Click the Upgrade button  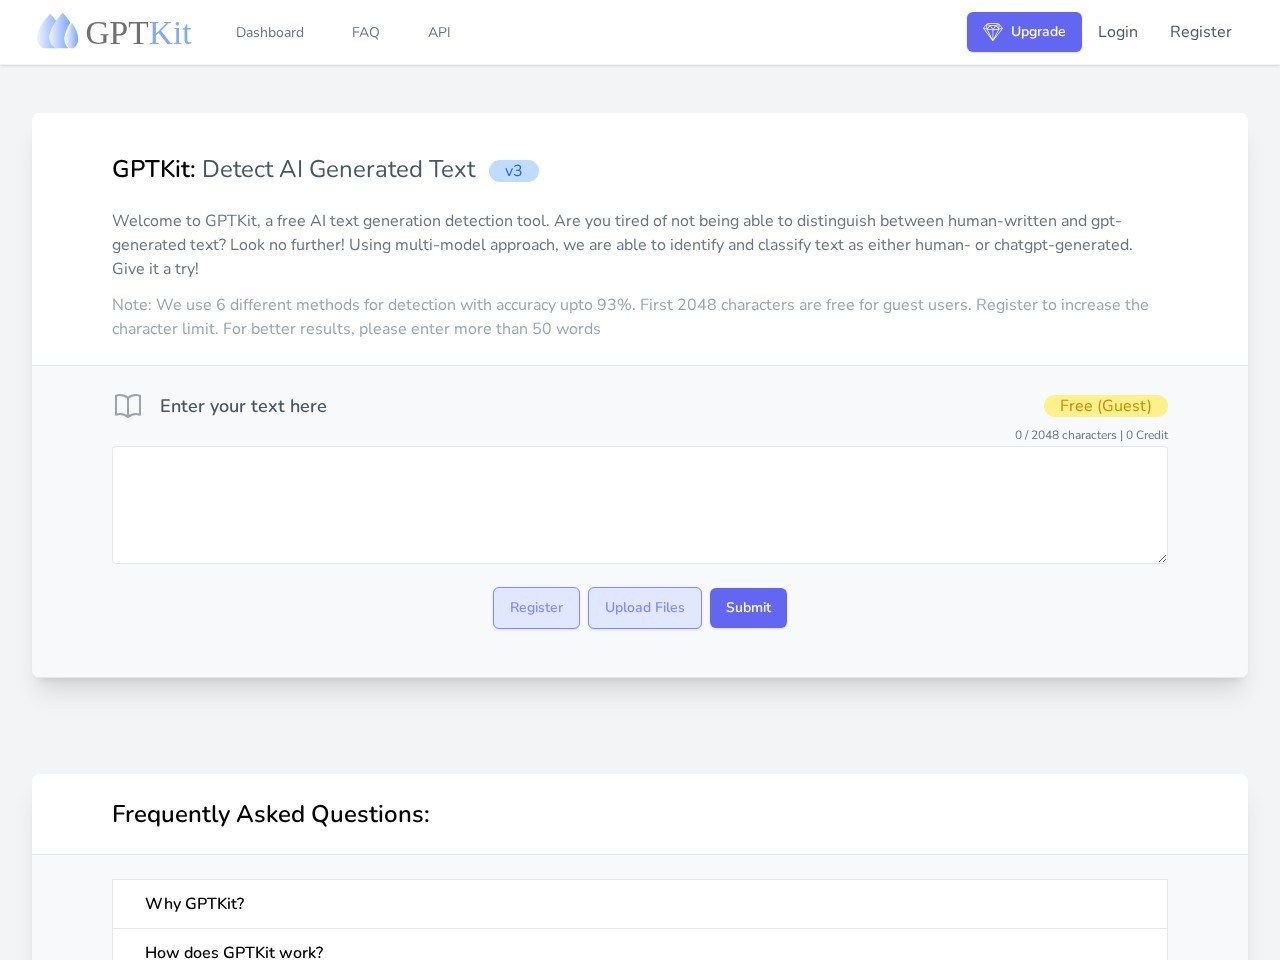click(x=1024, y=32)
